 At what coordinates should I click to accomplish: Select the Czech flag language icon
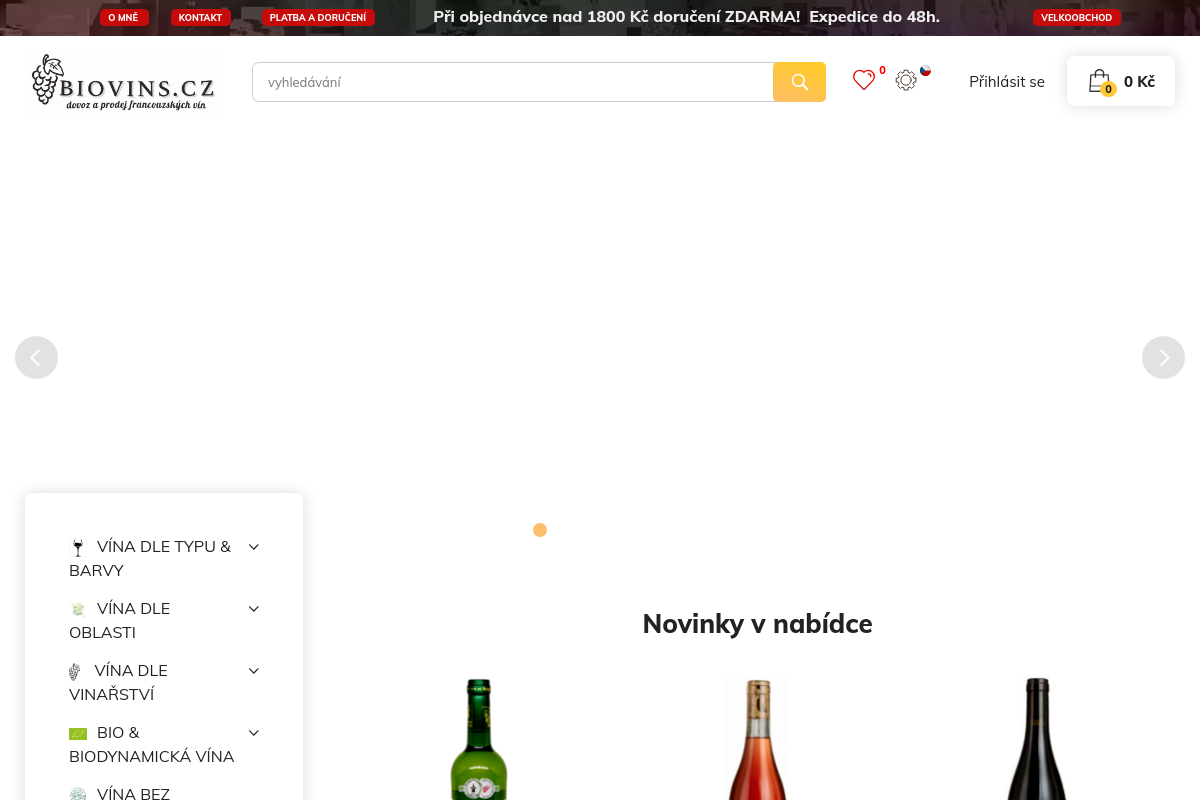click(x=925, y=71)
